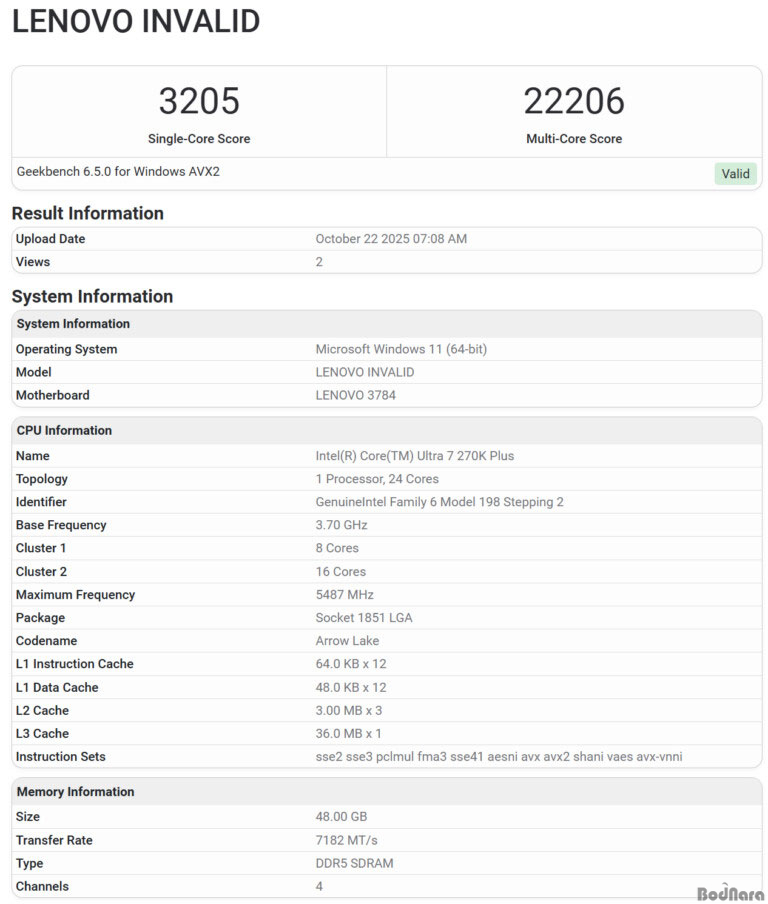The height and width of the screenshot is (904, 768).
Task: Click the BodNara watermark logo
Action: point(729,893)
